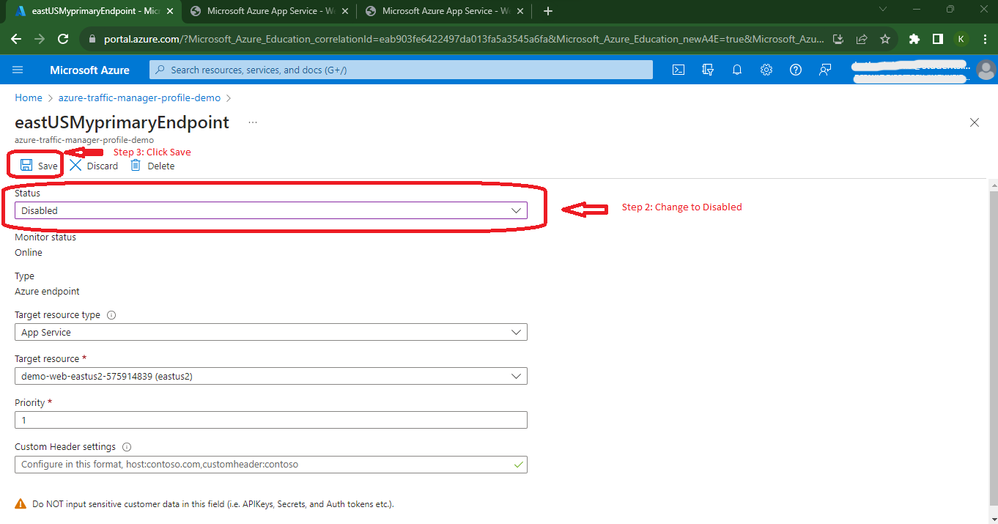Bookmark this page with the star icon
The width and height of the screenshot is (998, 524).
coord(885,39)
